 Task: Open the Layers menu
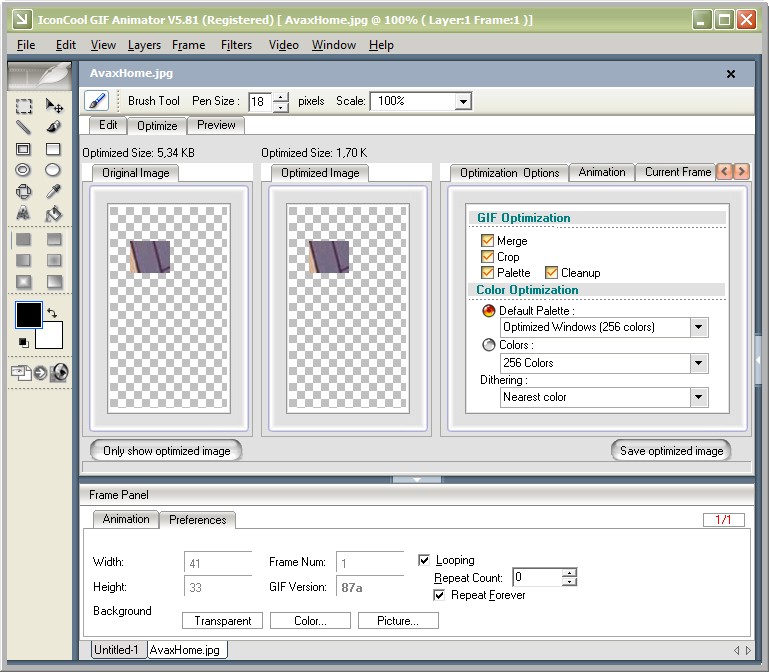pos(144,45)
